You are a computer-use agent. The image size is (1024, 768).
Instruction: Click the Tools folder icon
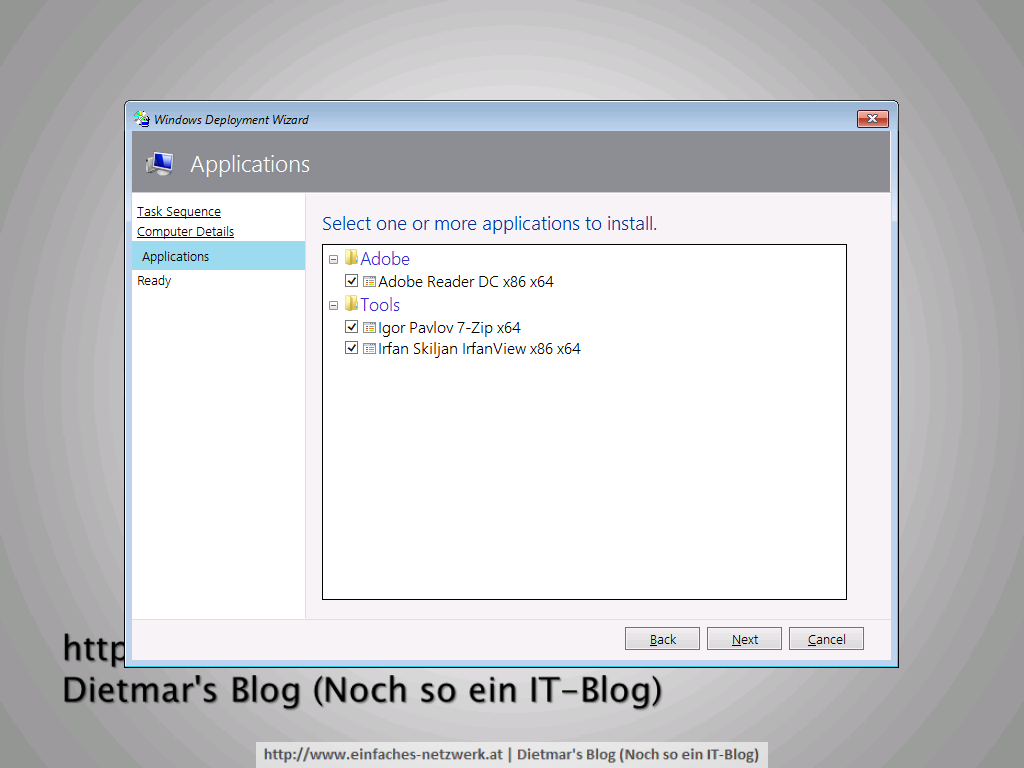351,304
